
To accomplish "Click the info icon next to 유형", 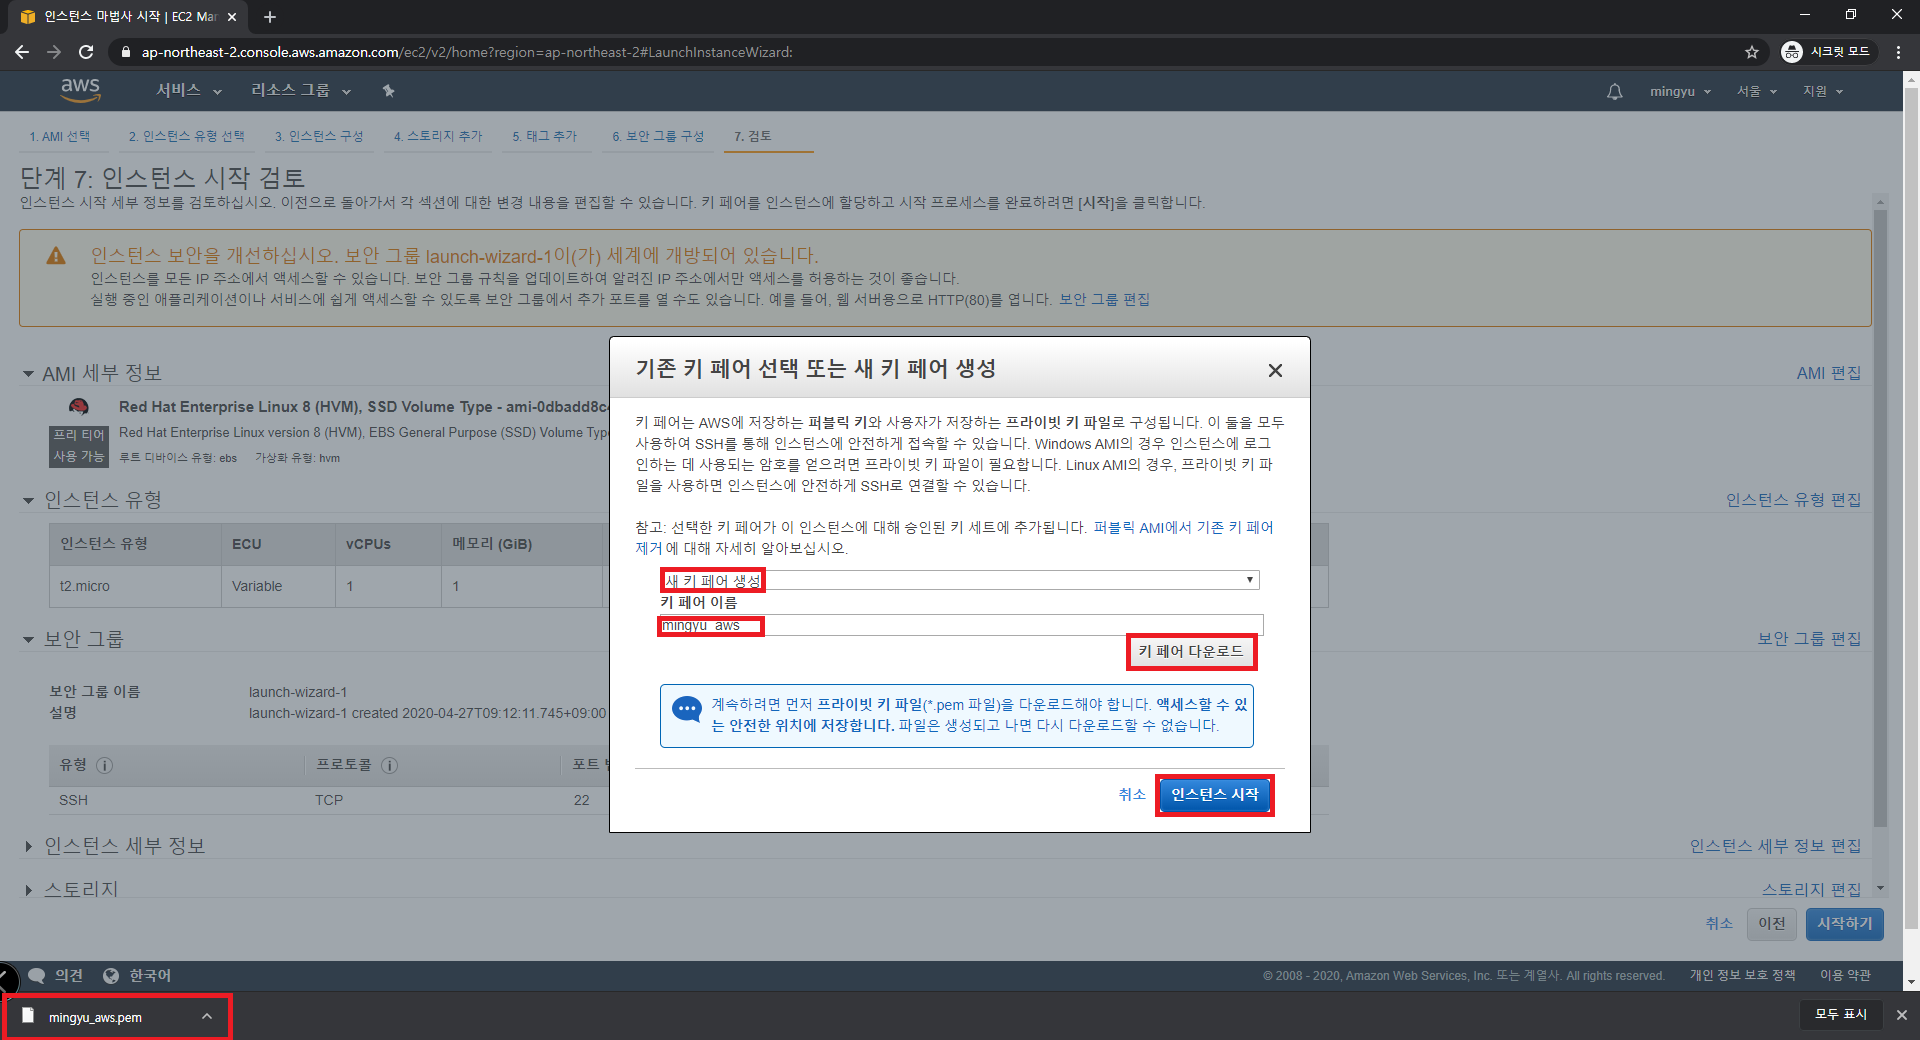I will coord(104,765).
